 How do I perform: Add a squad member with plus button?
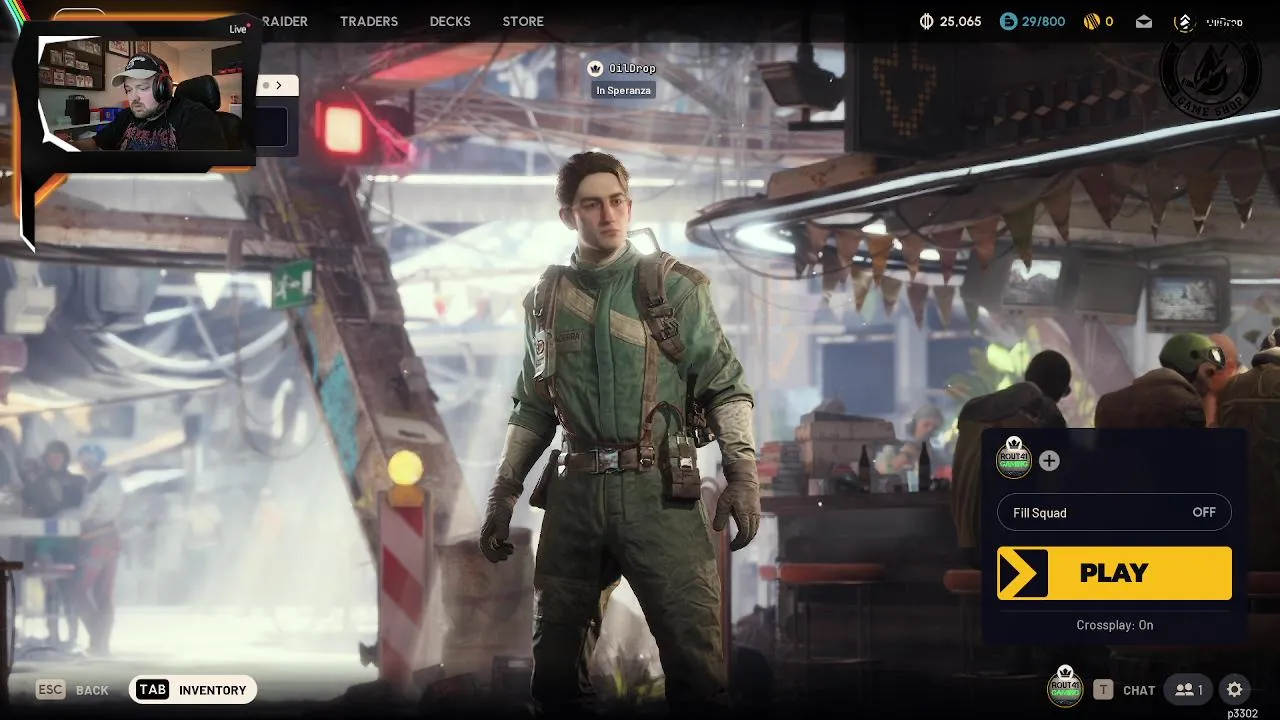(1049, 461)
